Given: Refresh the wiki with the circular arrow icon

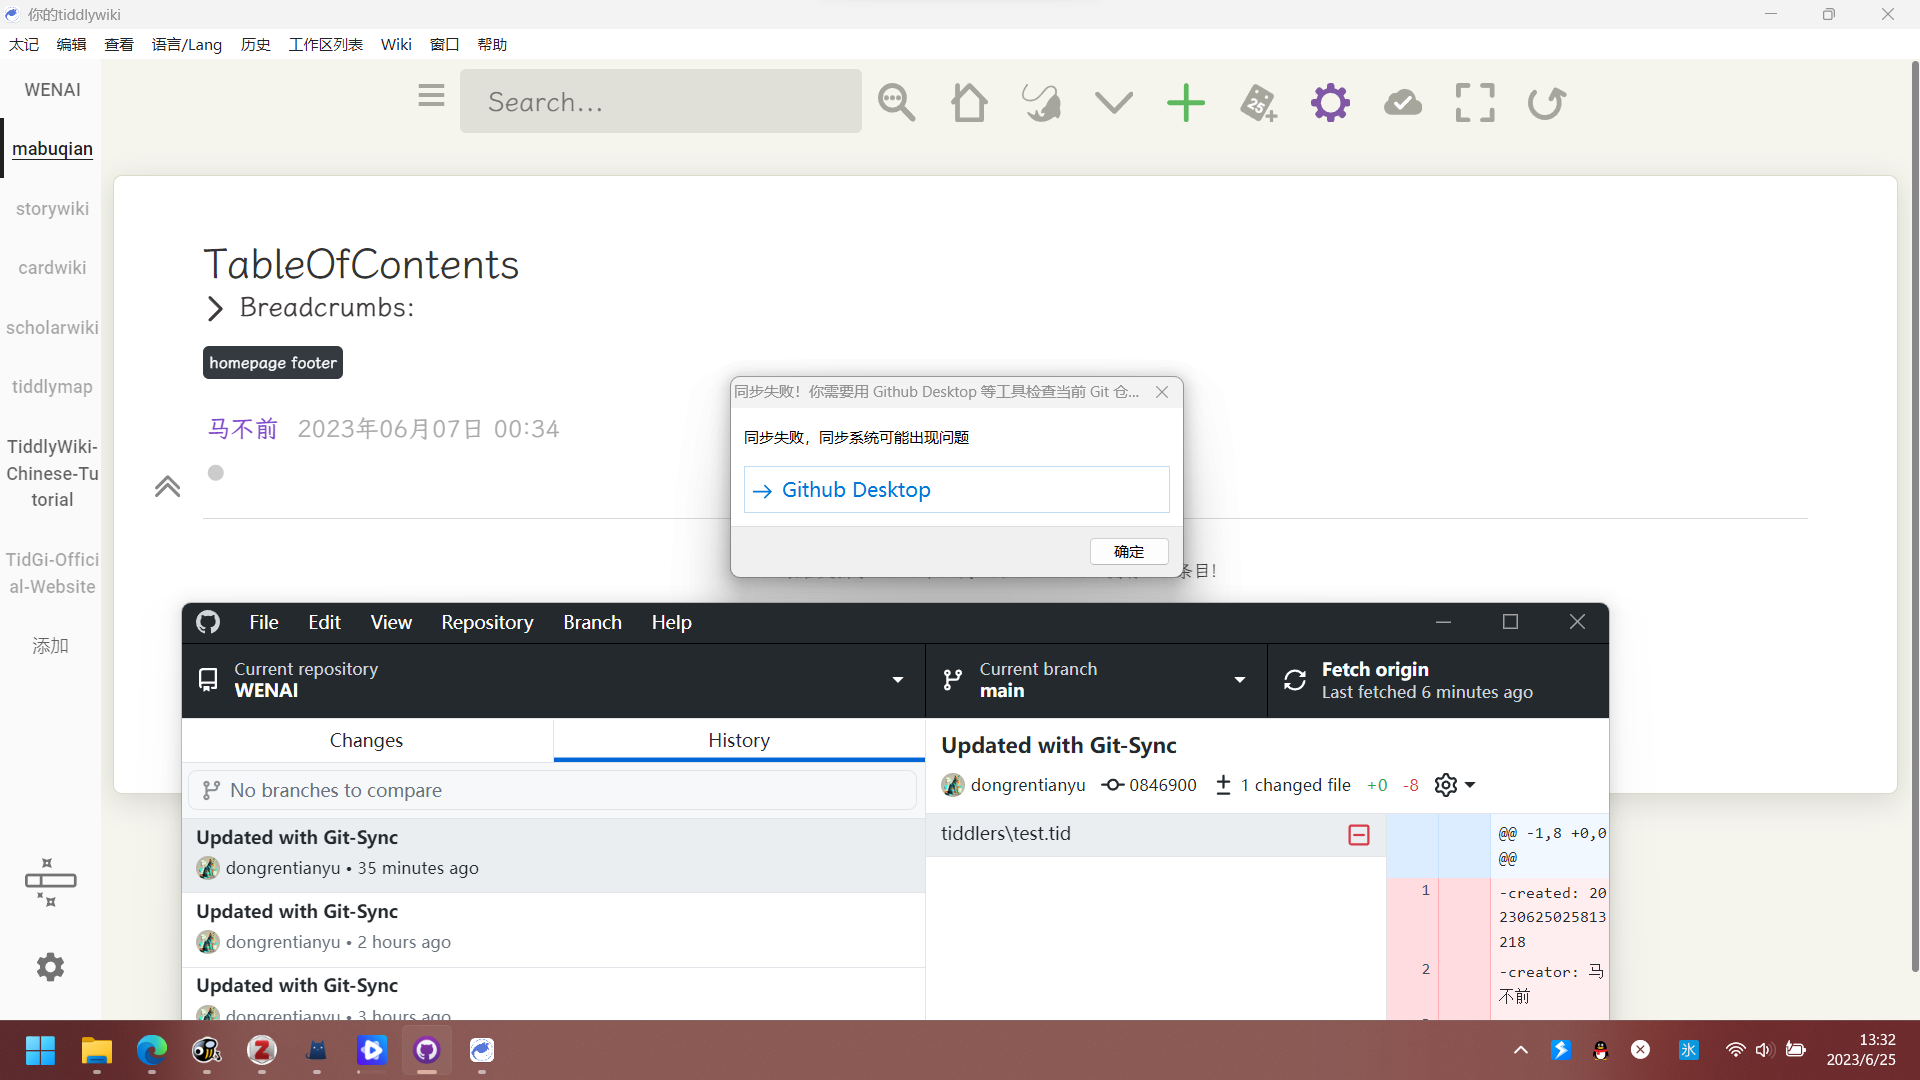Looking at the screenshot, I should (1545, 102).
